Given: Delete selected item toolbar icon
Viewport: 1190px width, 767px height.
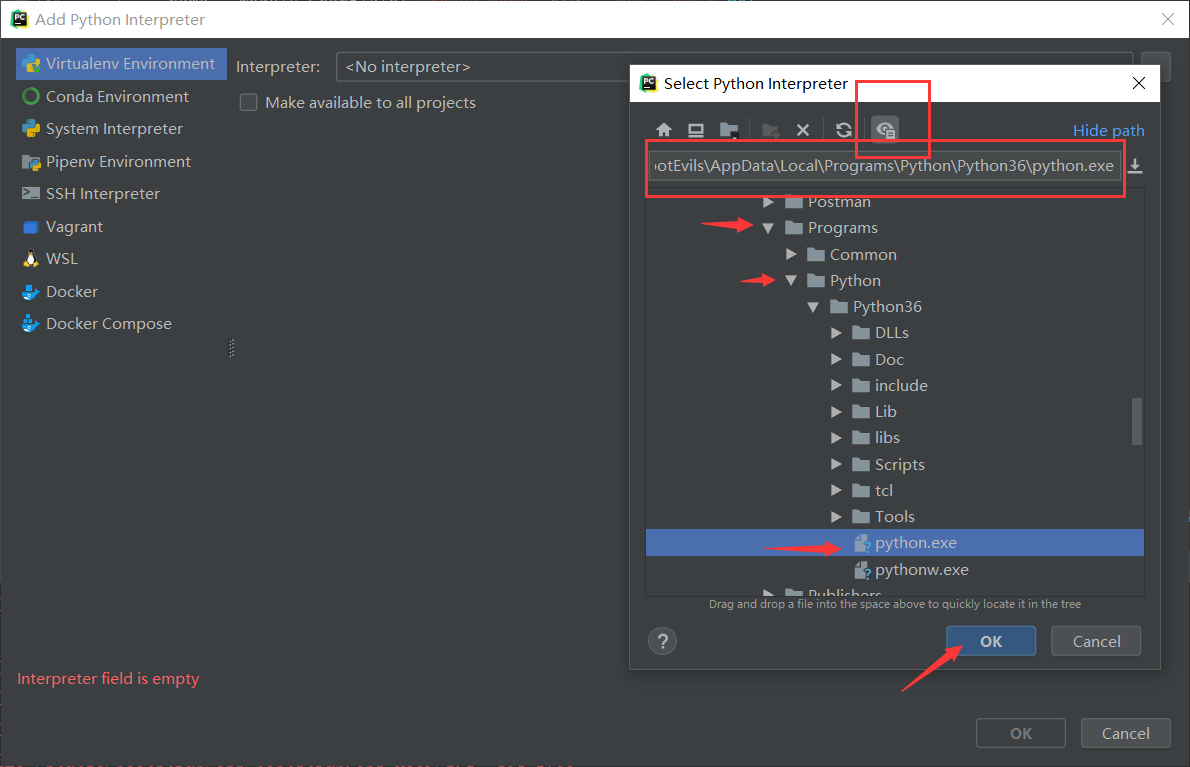Looking at the screenshot, I should [x=803, y=130].
